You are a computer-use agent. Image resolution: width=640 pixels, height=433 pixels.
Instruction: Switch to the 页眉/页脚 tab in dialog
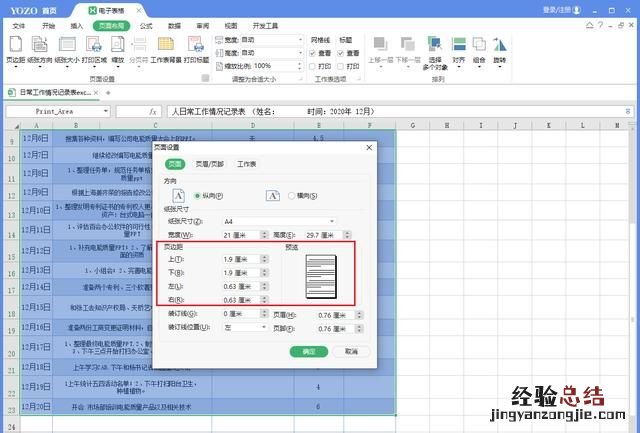[x=210, y=163]
